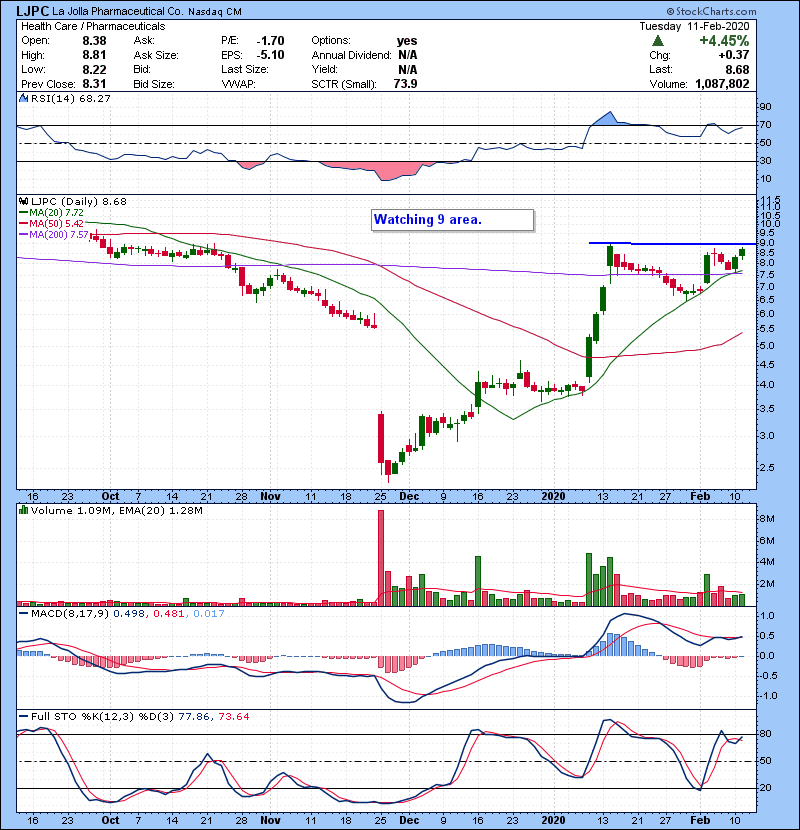Screen dimensions: 800x830
Task: Select the Health Care / Pharmaceuticals sector text
Action: pos(93,26)
